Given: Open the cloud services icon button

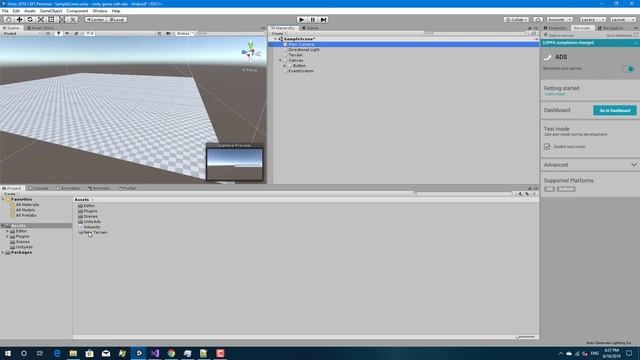Looking at the screenshot, I should pos(538,19).
